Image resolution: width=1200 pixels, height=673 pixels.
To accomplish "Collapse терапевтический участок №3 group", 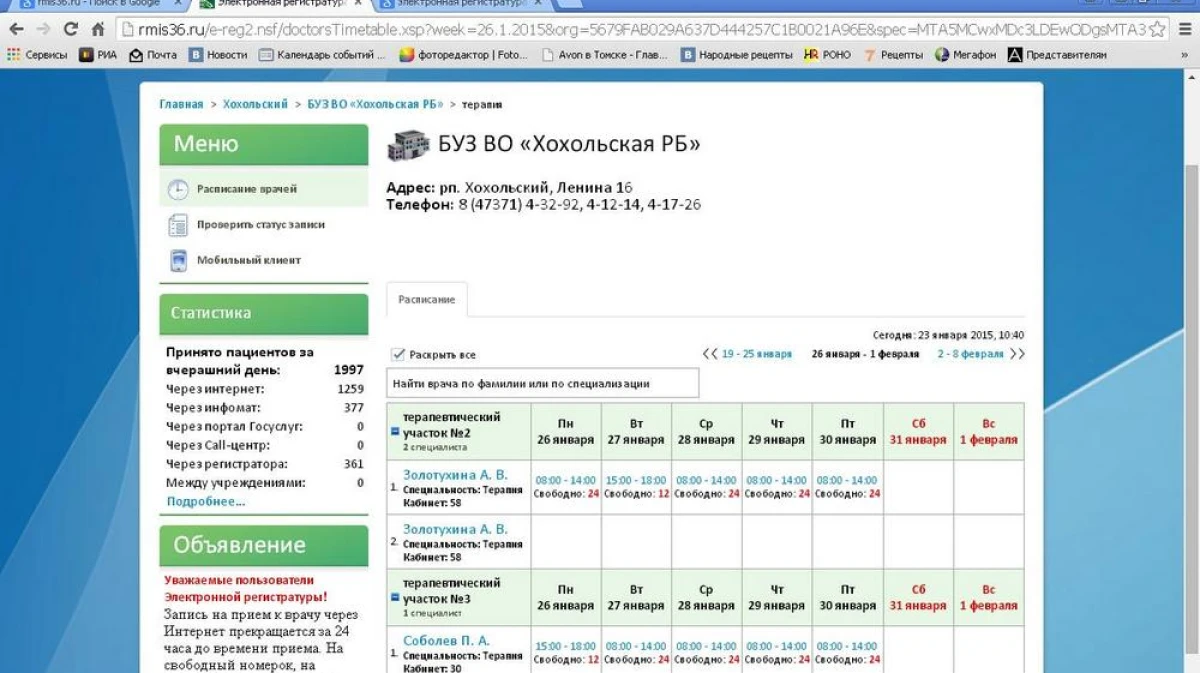I will [395, 597].
